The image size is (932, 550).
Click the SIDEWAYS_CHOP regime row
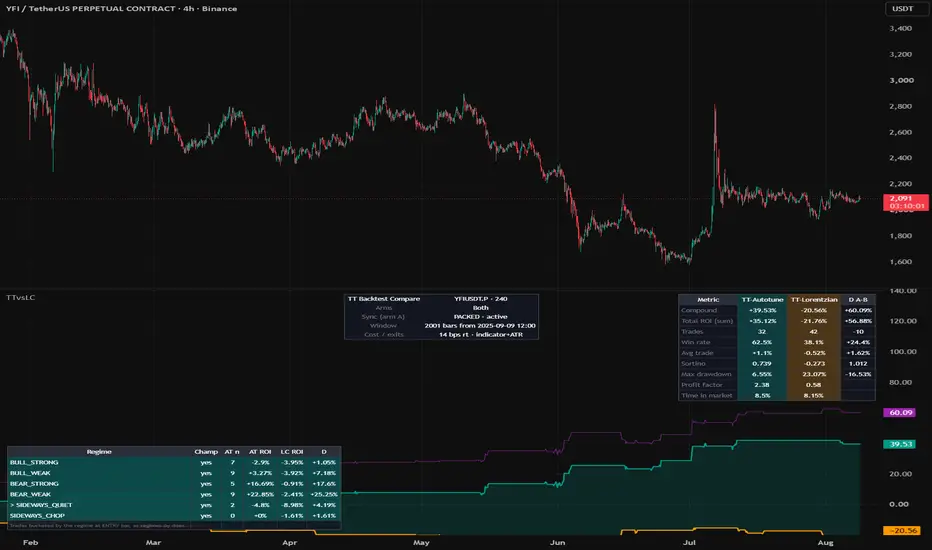[174, 516]
